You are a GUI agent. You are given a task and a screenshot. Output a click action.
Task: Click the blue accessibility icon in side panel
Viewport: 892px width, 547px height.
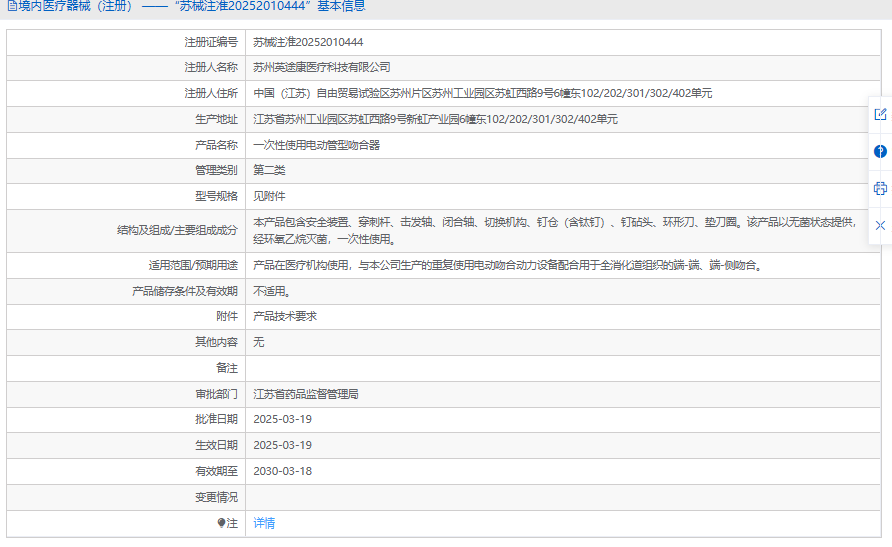[x=880, y=151]
